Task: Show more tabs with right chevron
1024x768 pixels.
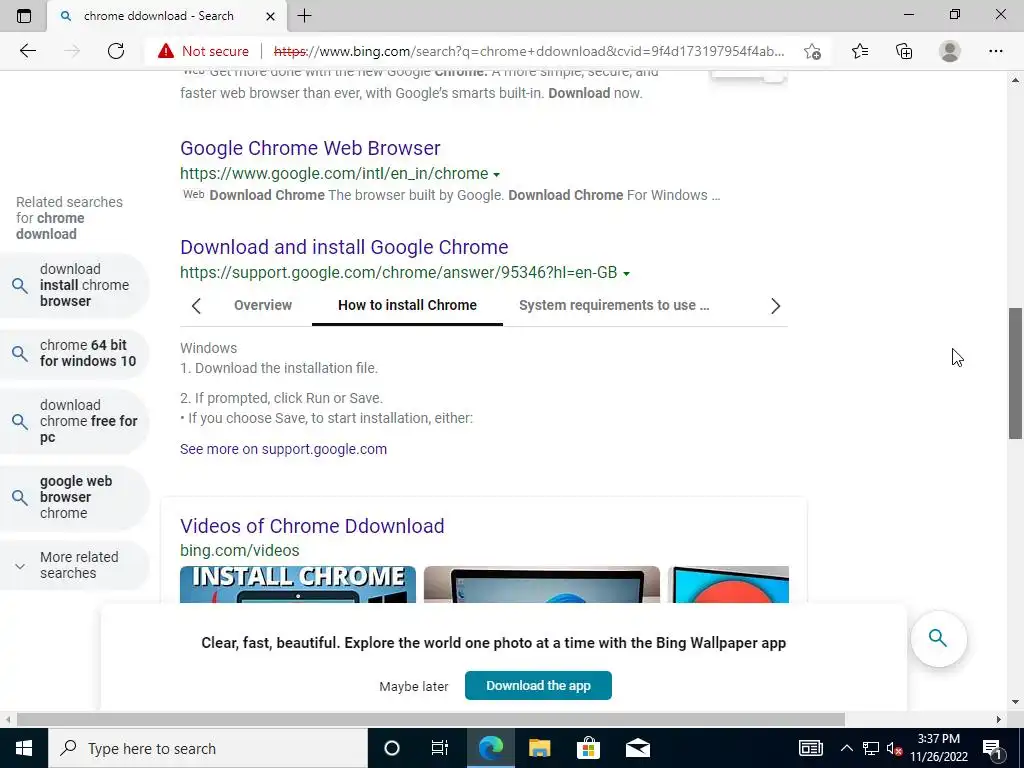Action: point(775,306)
